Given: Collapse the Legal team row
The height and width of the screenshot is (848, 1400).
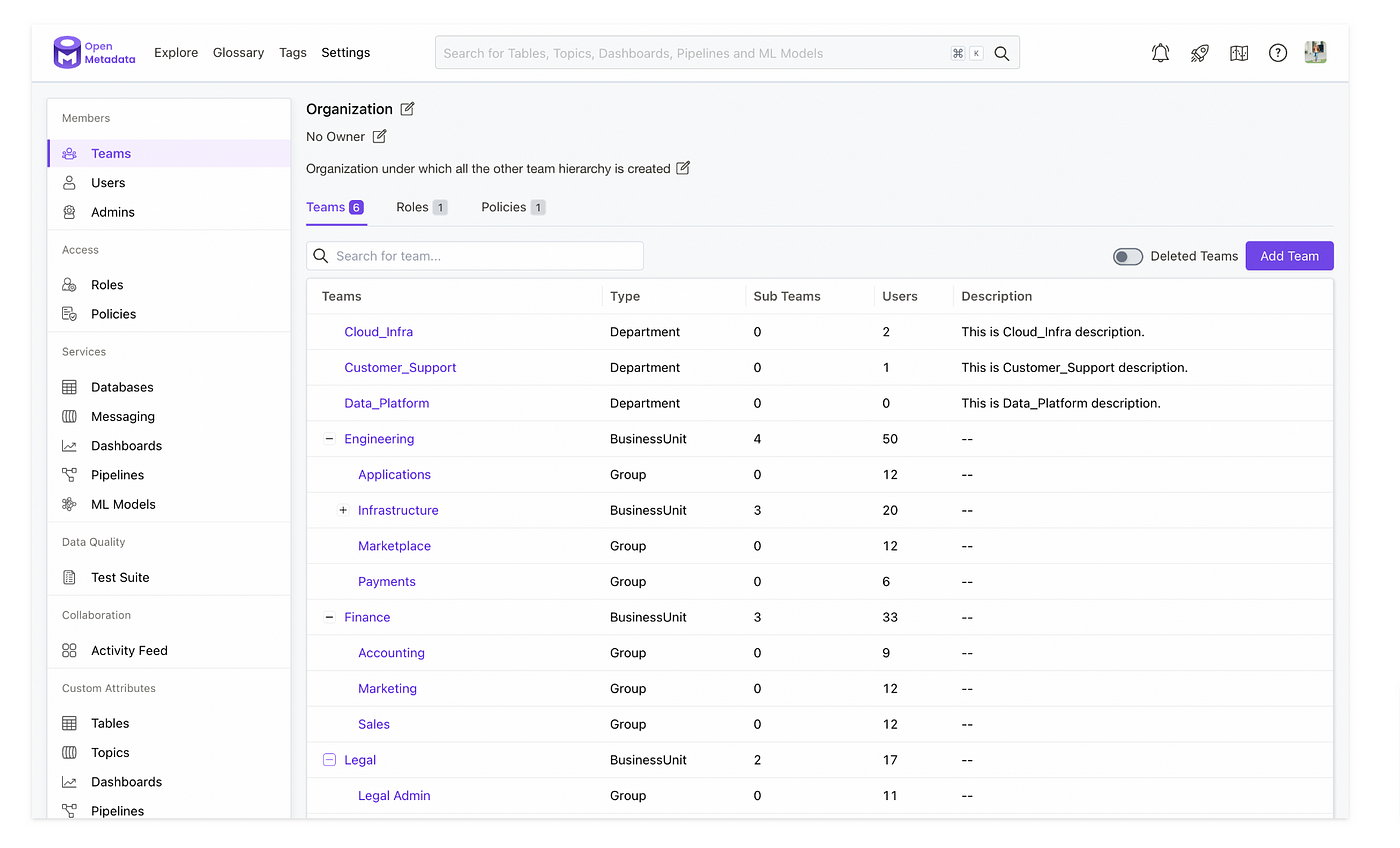Looking at the screenshot, I should (x=329, y=760).
